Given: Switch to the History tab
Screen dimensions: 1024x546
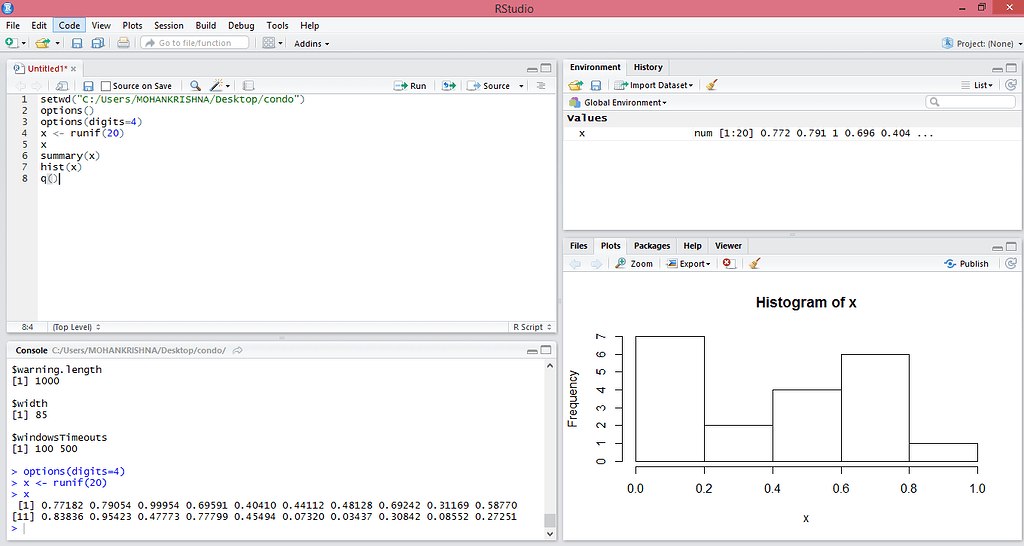Looking at the screenshot, I should click(648, 67).
